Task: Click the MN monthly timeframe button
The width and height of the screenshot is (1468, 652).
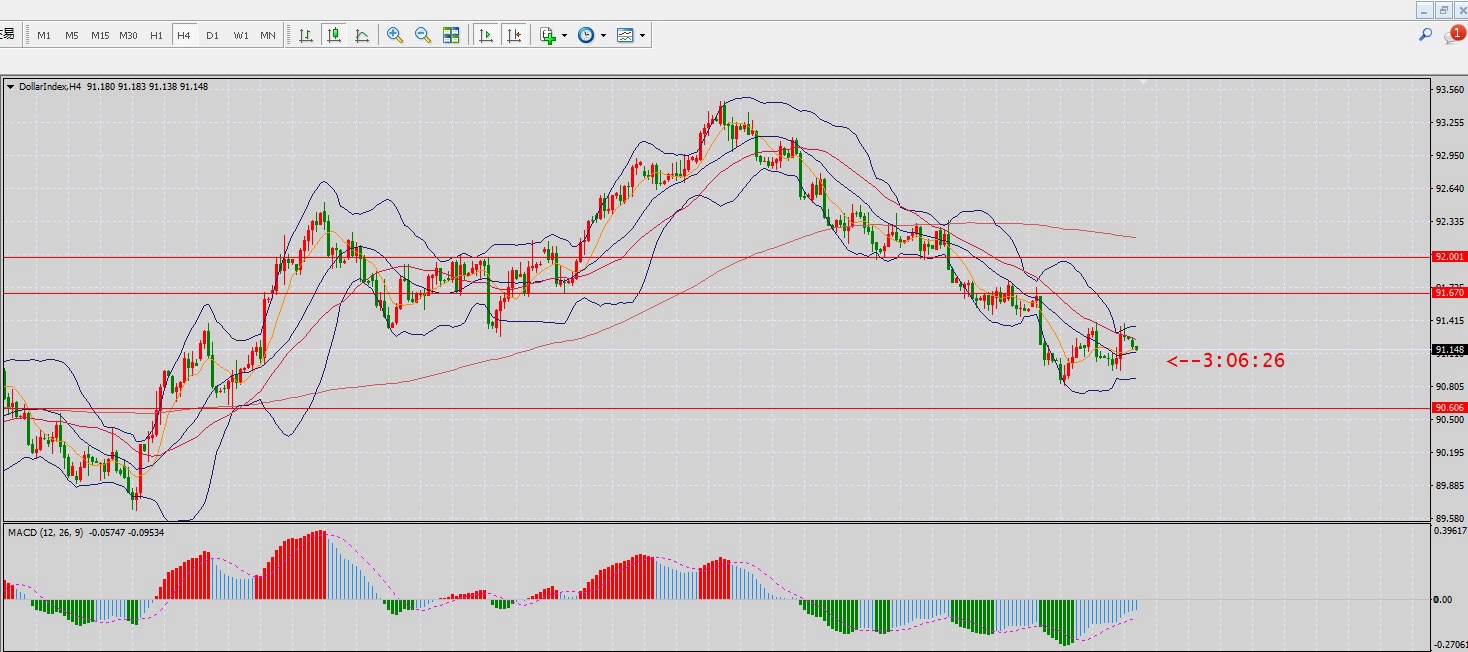Action: pyautogui.click(x=268, y=35)
